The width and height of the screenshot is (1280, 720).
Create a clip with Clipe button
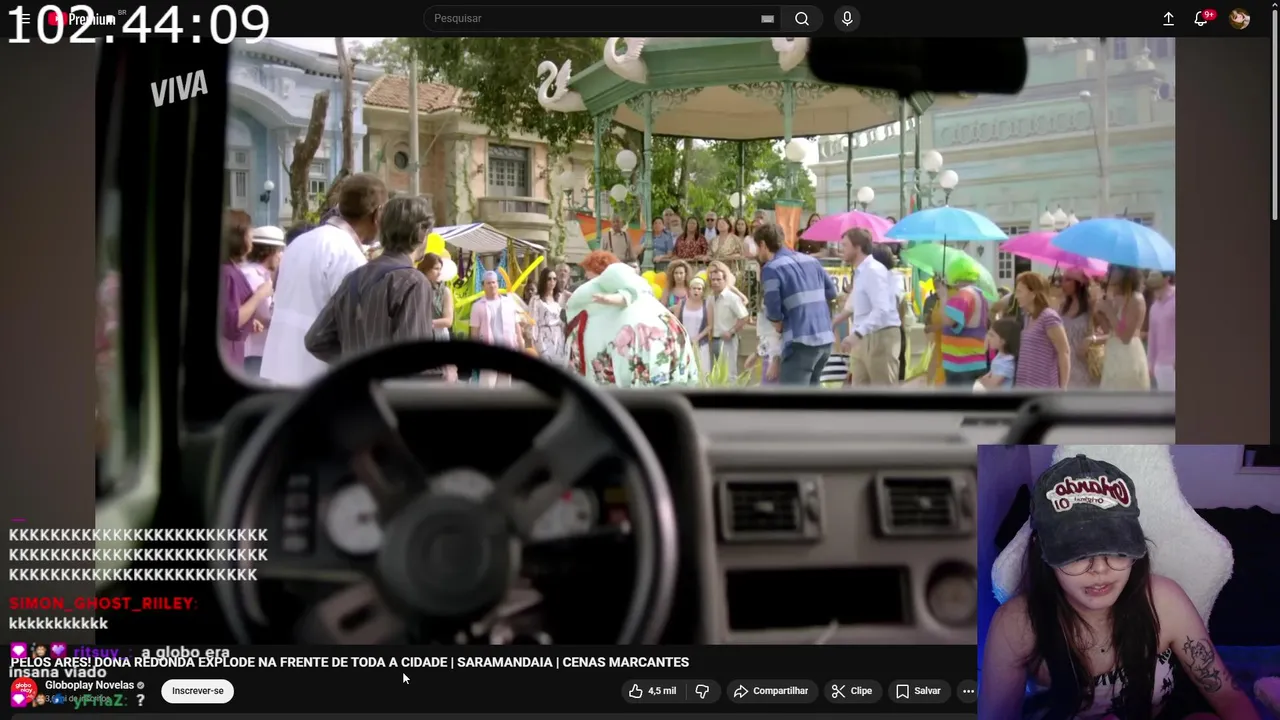[853, 691]
